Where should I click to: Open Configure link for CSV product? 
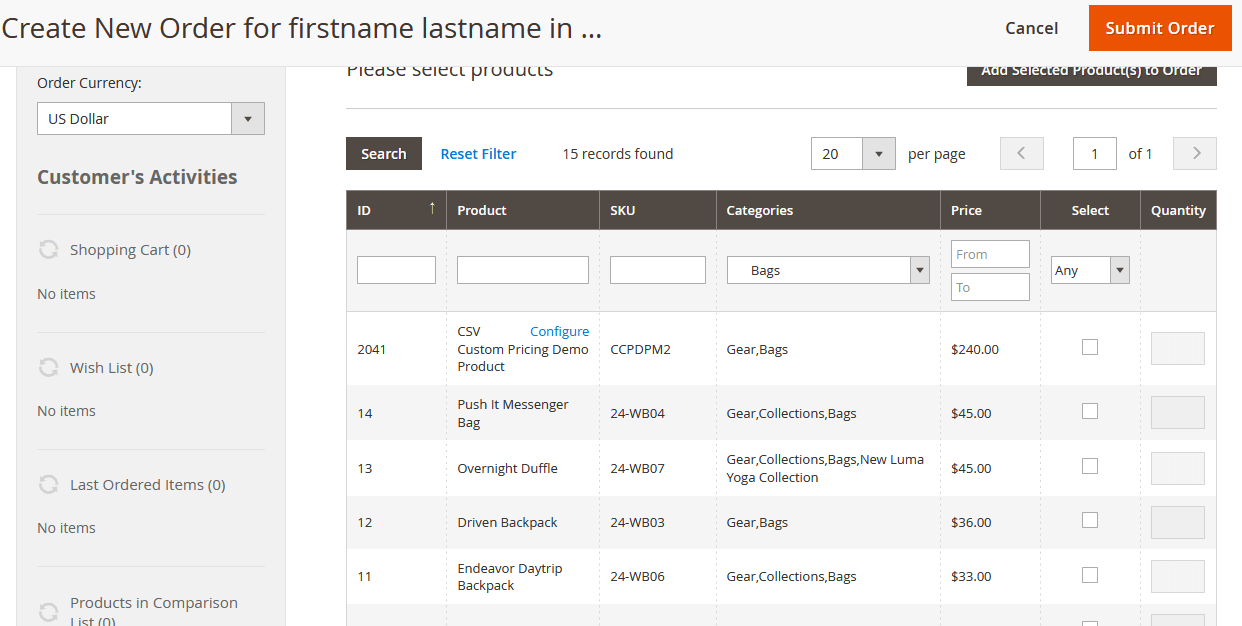point(559,332)
